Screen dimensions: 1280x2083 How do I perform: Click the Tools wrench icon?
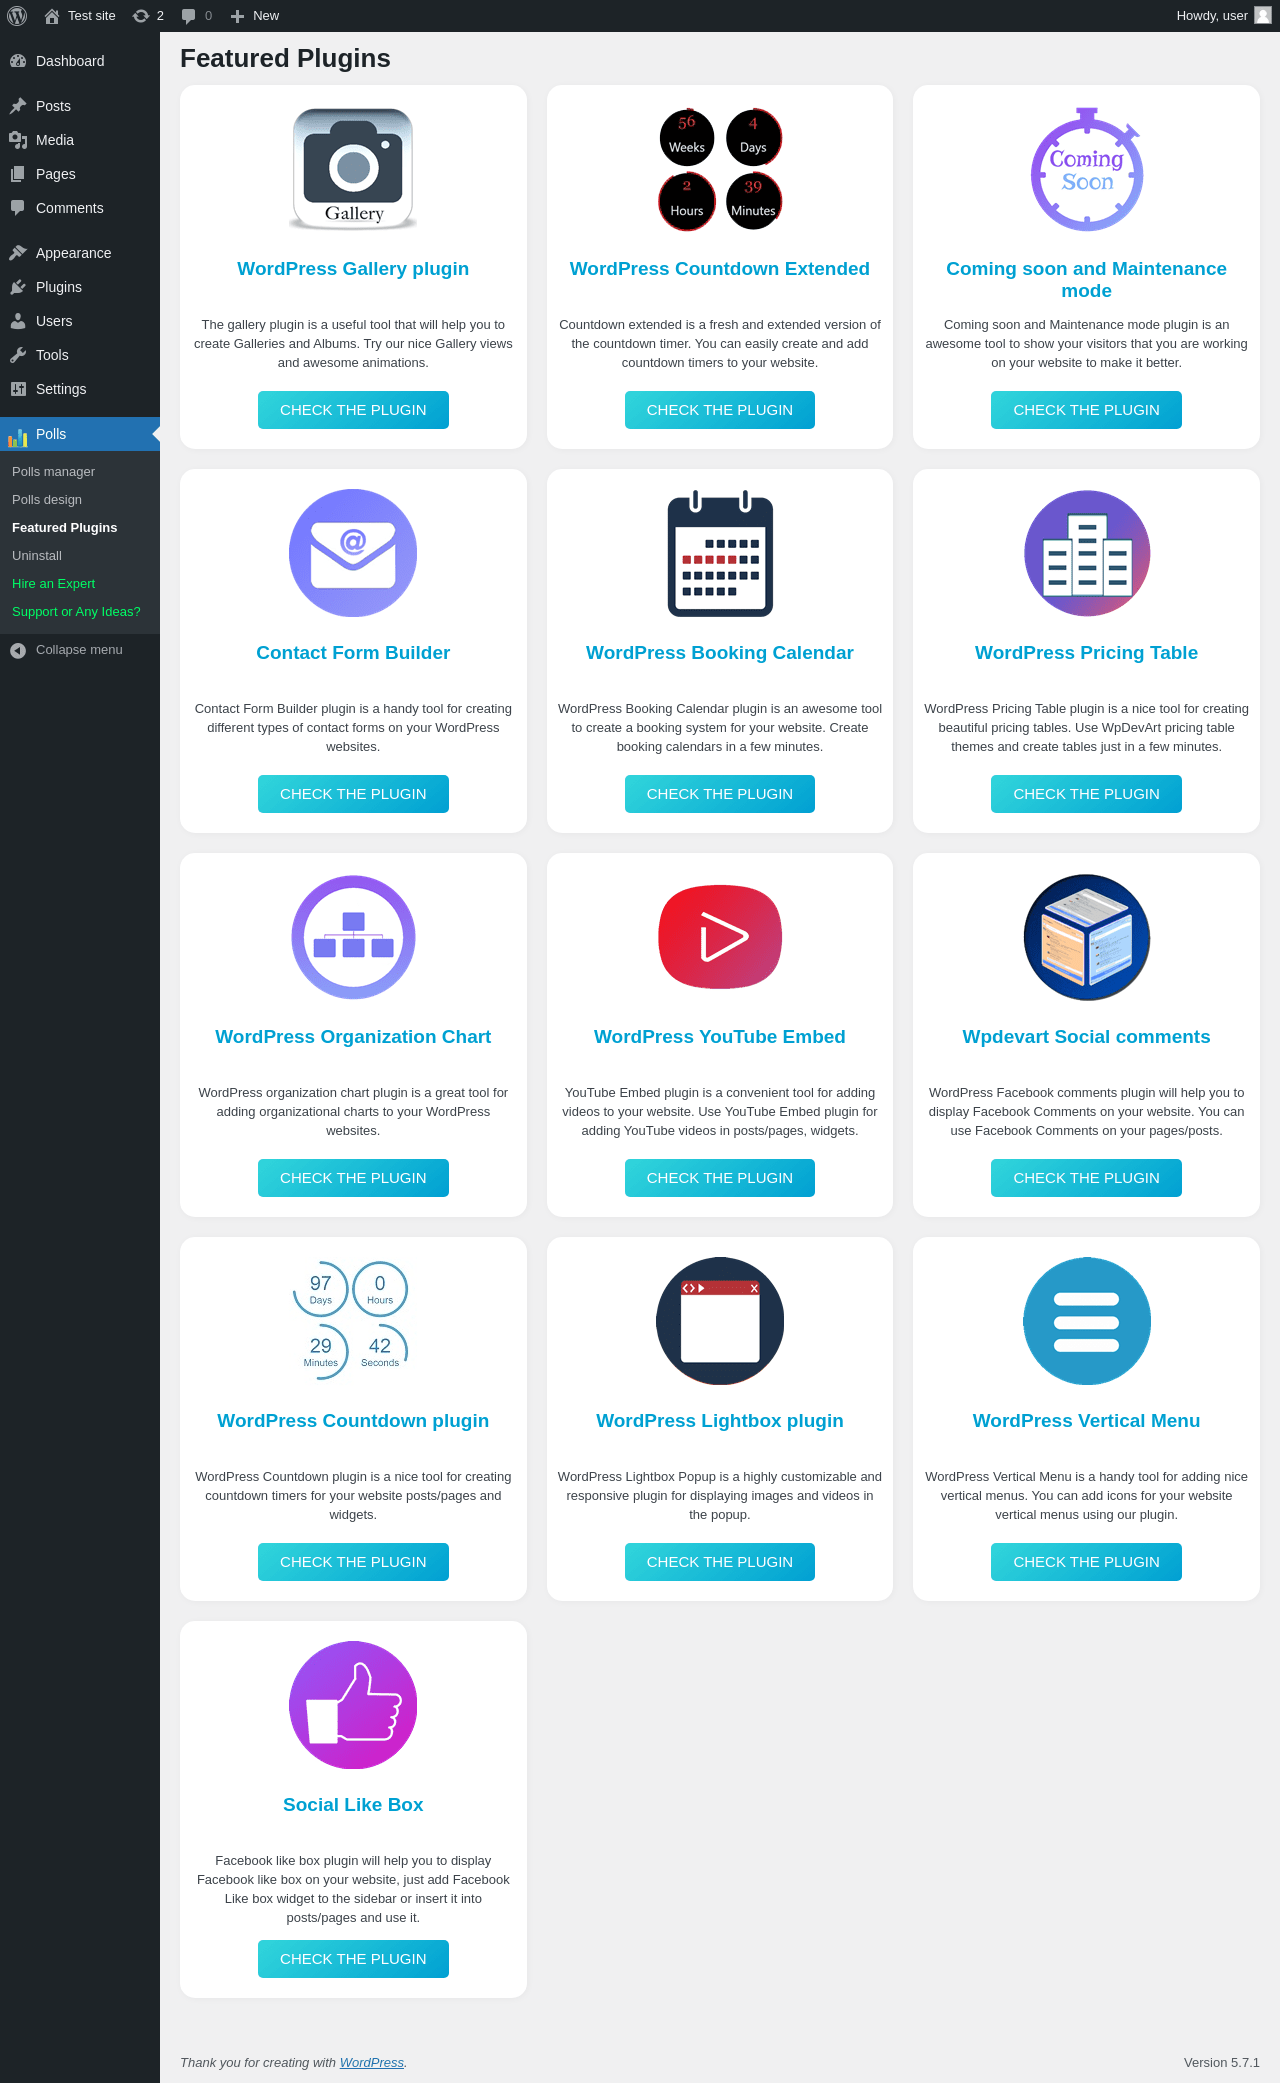pos(18,355)
